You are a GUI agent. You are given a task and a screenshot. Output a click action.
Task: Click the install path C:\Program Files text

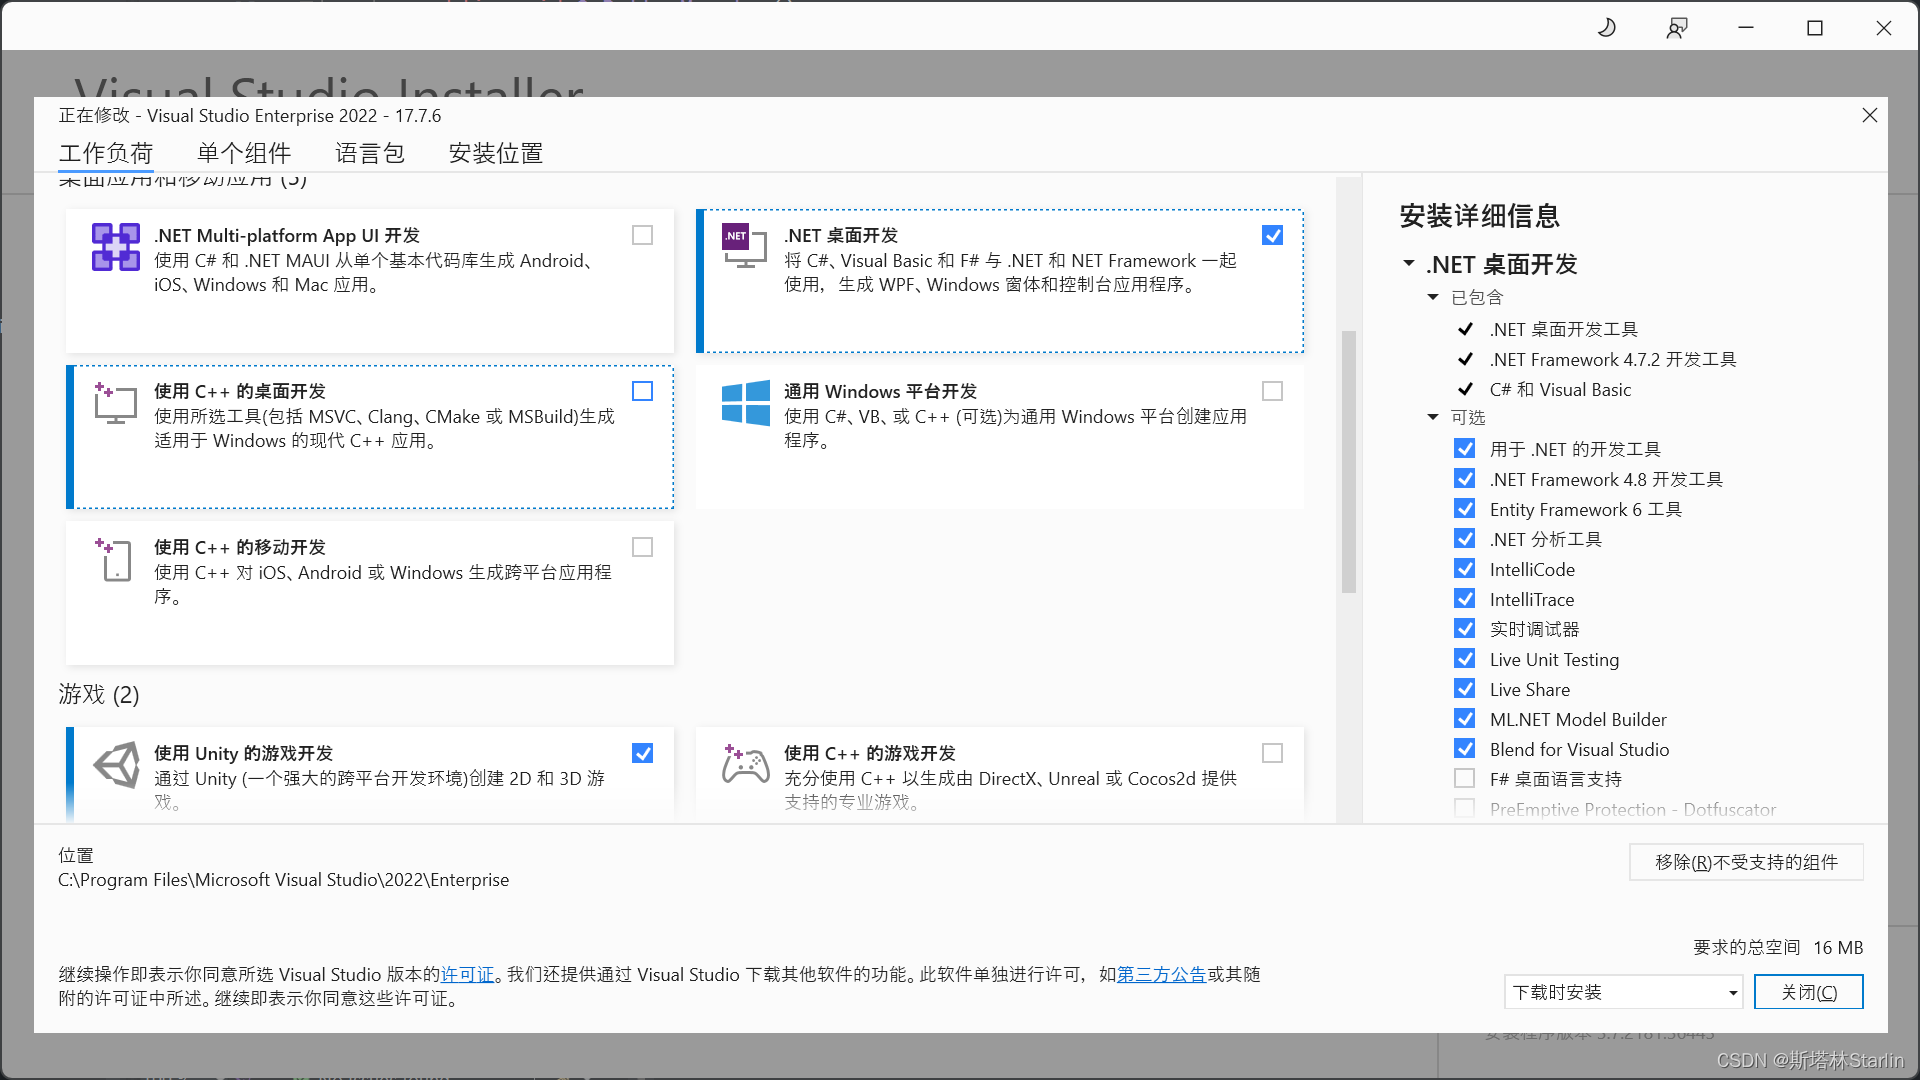click(x=284, y=880)
